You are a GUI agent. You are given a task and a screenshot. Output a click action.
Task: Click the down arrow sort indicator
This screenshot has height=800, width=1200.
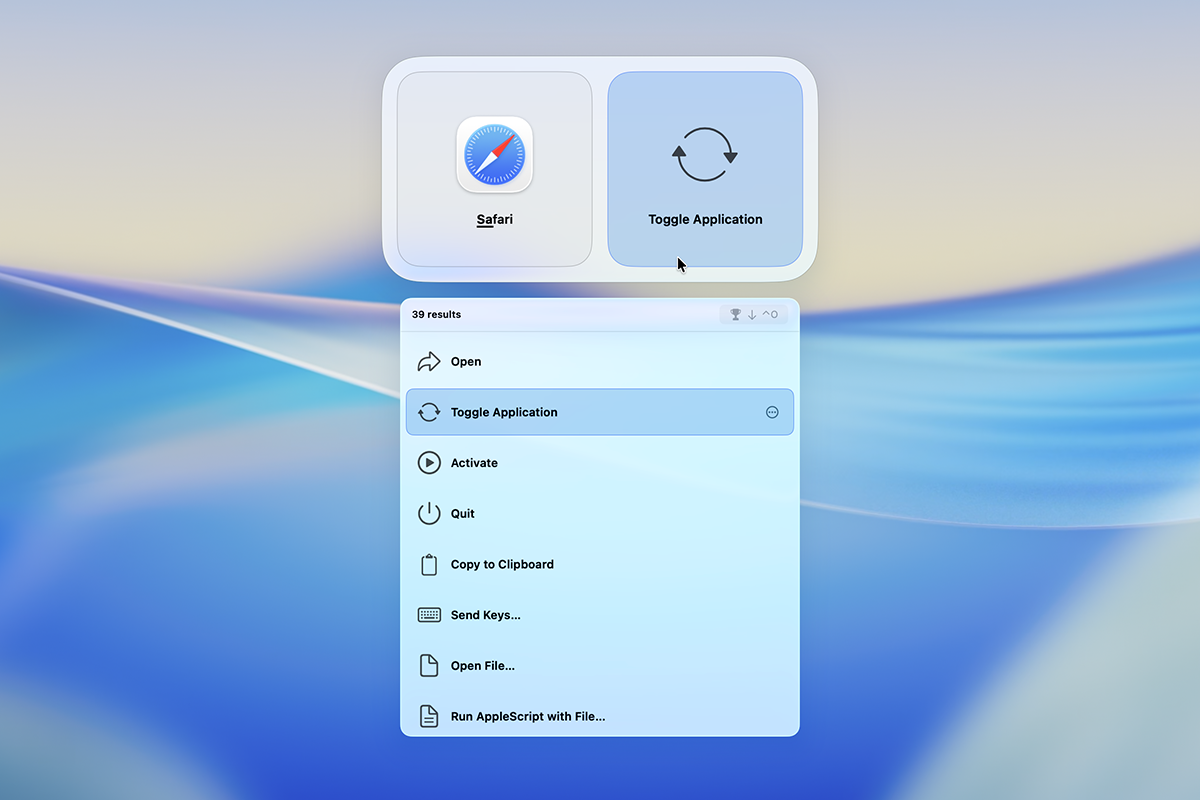(752, 314)
